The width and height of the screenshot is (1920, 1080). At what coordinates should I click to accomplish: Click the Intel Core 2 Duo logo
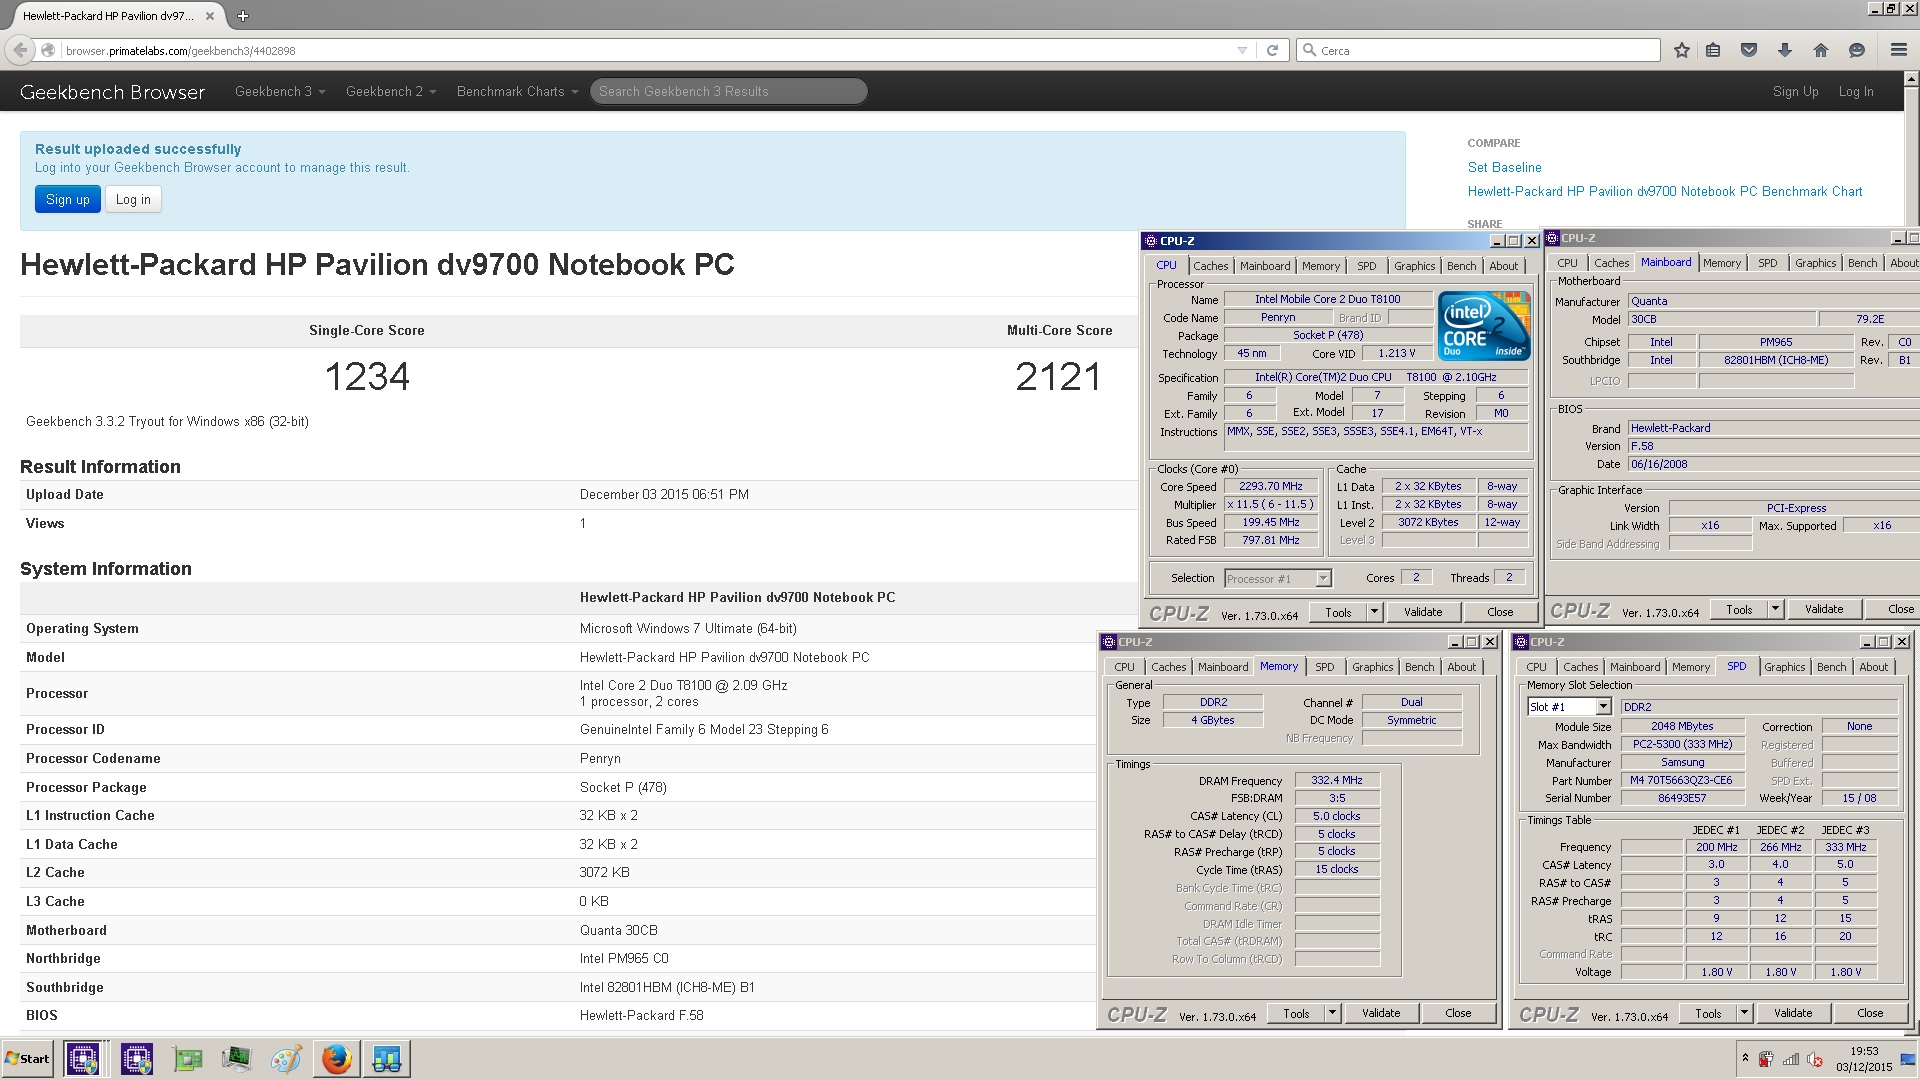pyautogui.click(x=1484, y=325)
